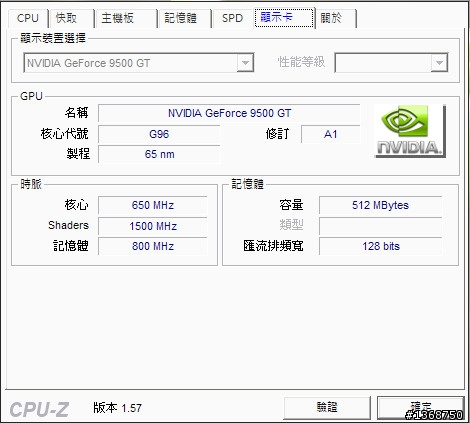Open the SPD tab
The image size is (470, 423).
233,18
